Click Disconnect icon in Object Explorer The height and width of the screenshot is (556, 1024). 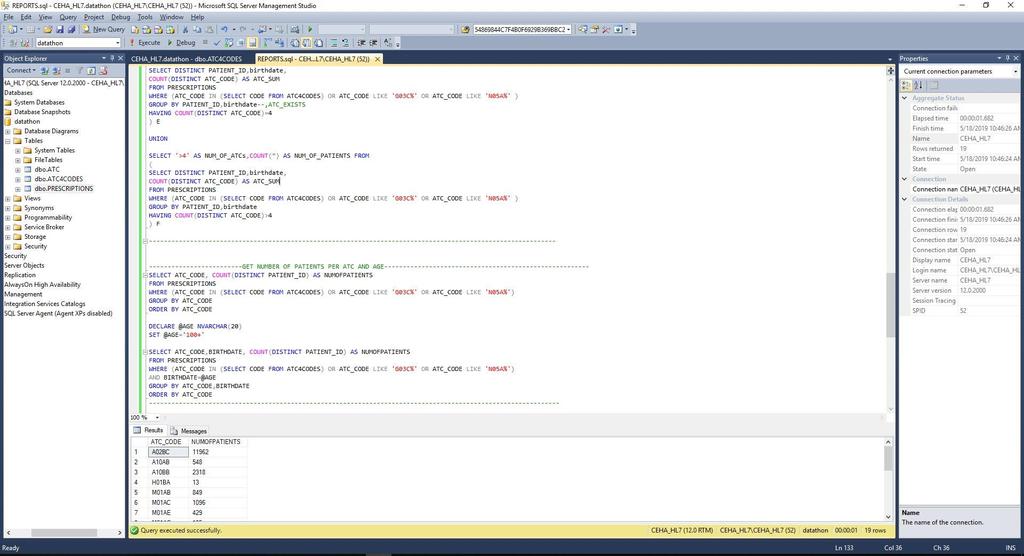coord(56,71)
